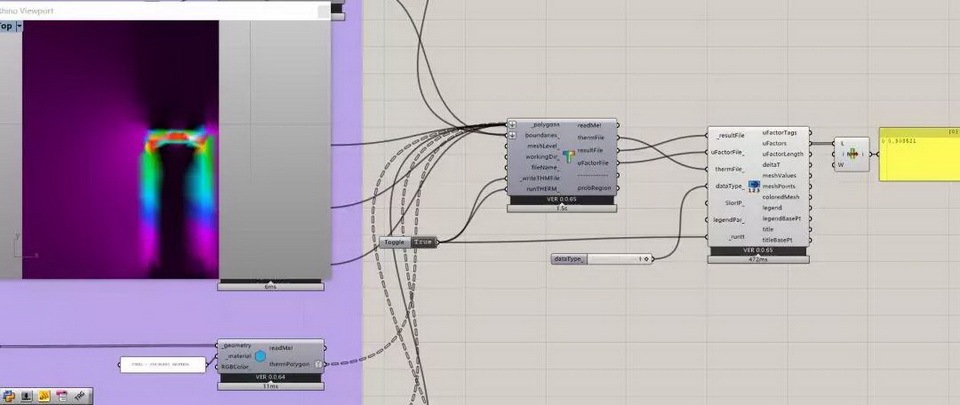Open the Top viewport dropdown arrow
Screen dimensions: 960x405
pyautogui.click(x=19, y=27)
